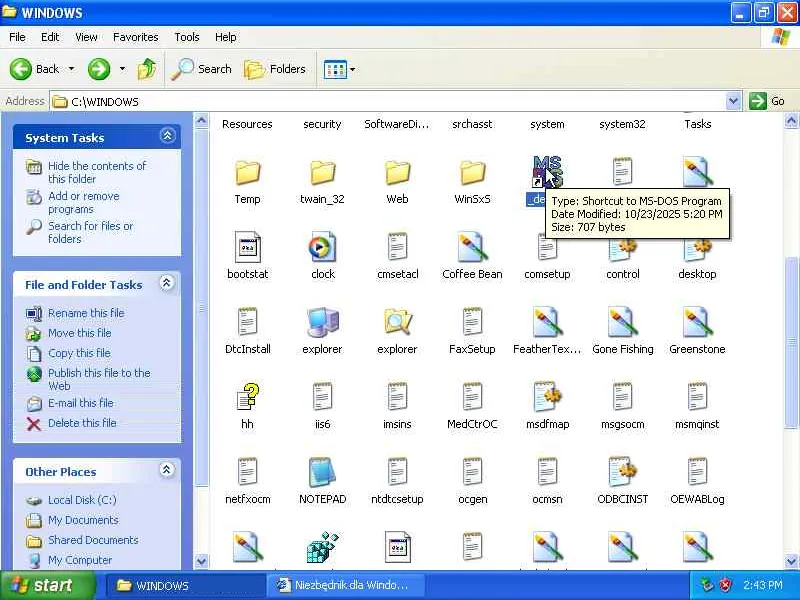Toggle the Folders pane
The height and width of the screenshot is (600, 800).
coord(275,69)
